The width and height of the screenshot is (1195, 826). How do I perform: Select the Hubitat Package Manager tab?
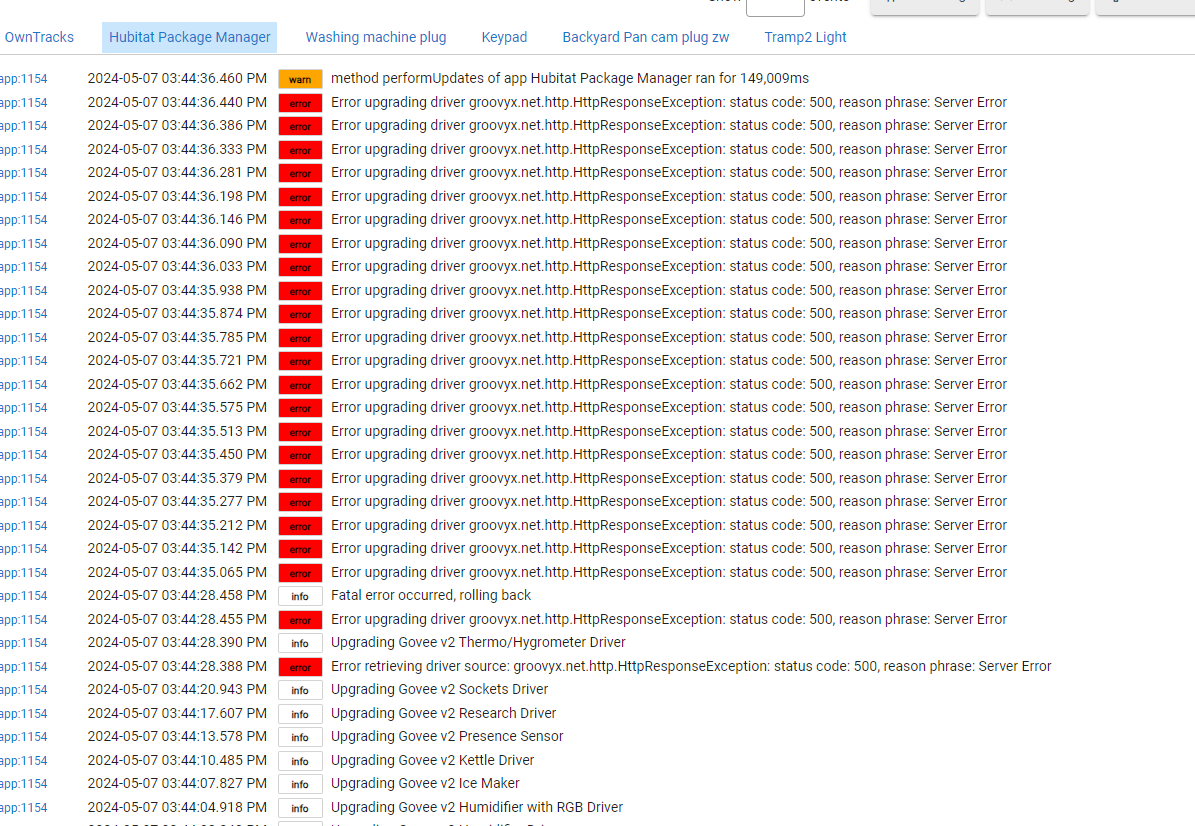[189, 37]
